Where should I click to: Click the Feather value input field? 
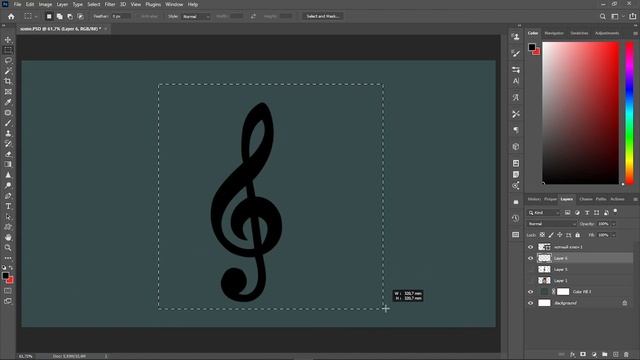(120, 16)
